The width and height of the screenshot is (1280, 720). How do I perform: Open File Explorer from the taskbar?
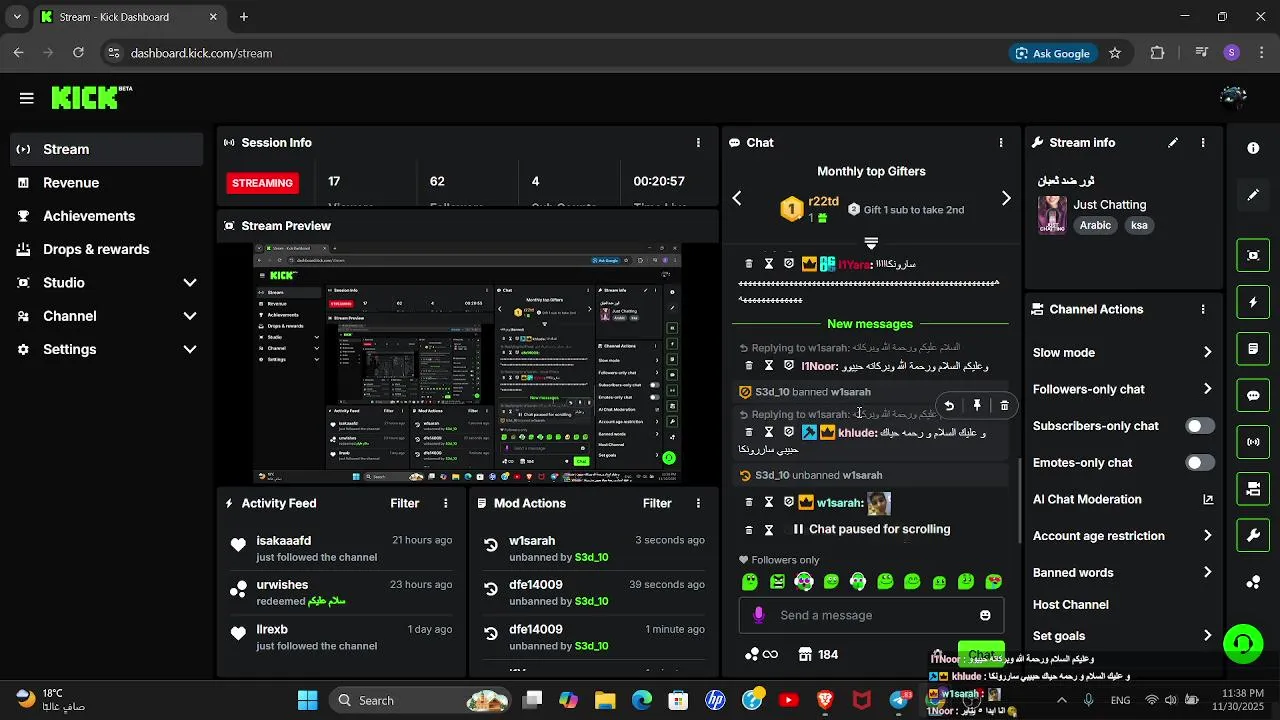[605, 700]
